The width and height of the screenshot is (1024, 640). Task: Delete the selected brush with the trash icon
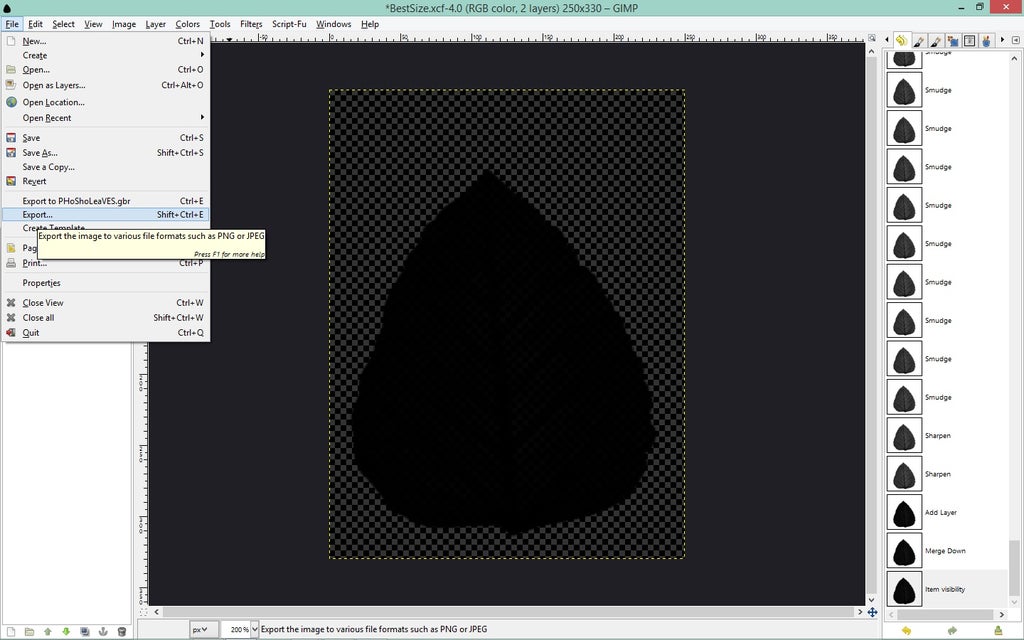click(x=122, y=630)
